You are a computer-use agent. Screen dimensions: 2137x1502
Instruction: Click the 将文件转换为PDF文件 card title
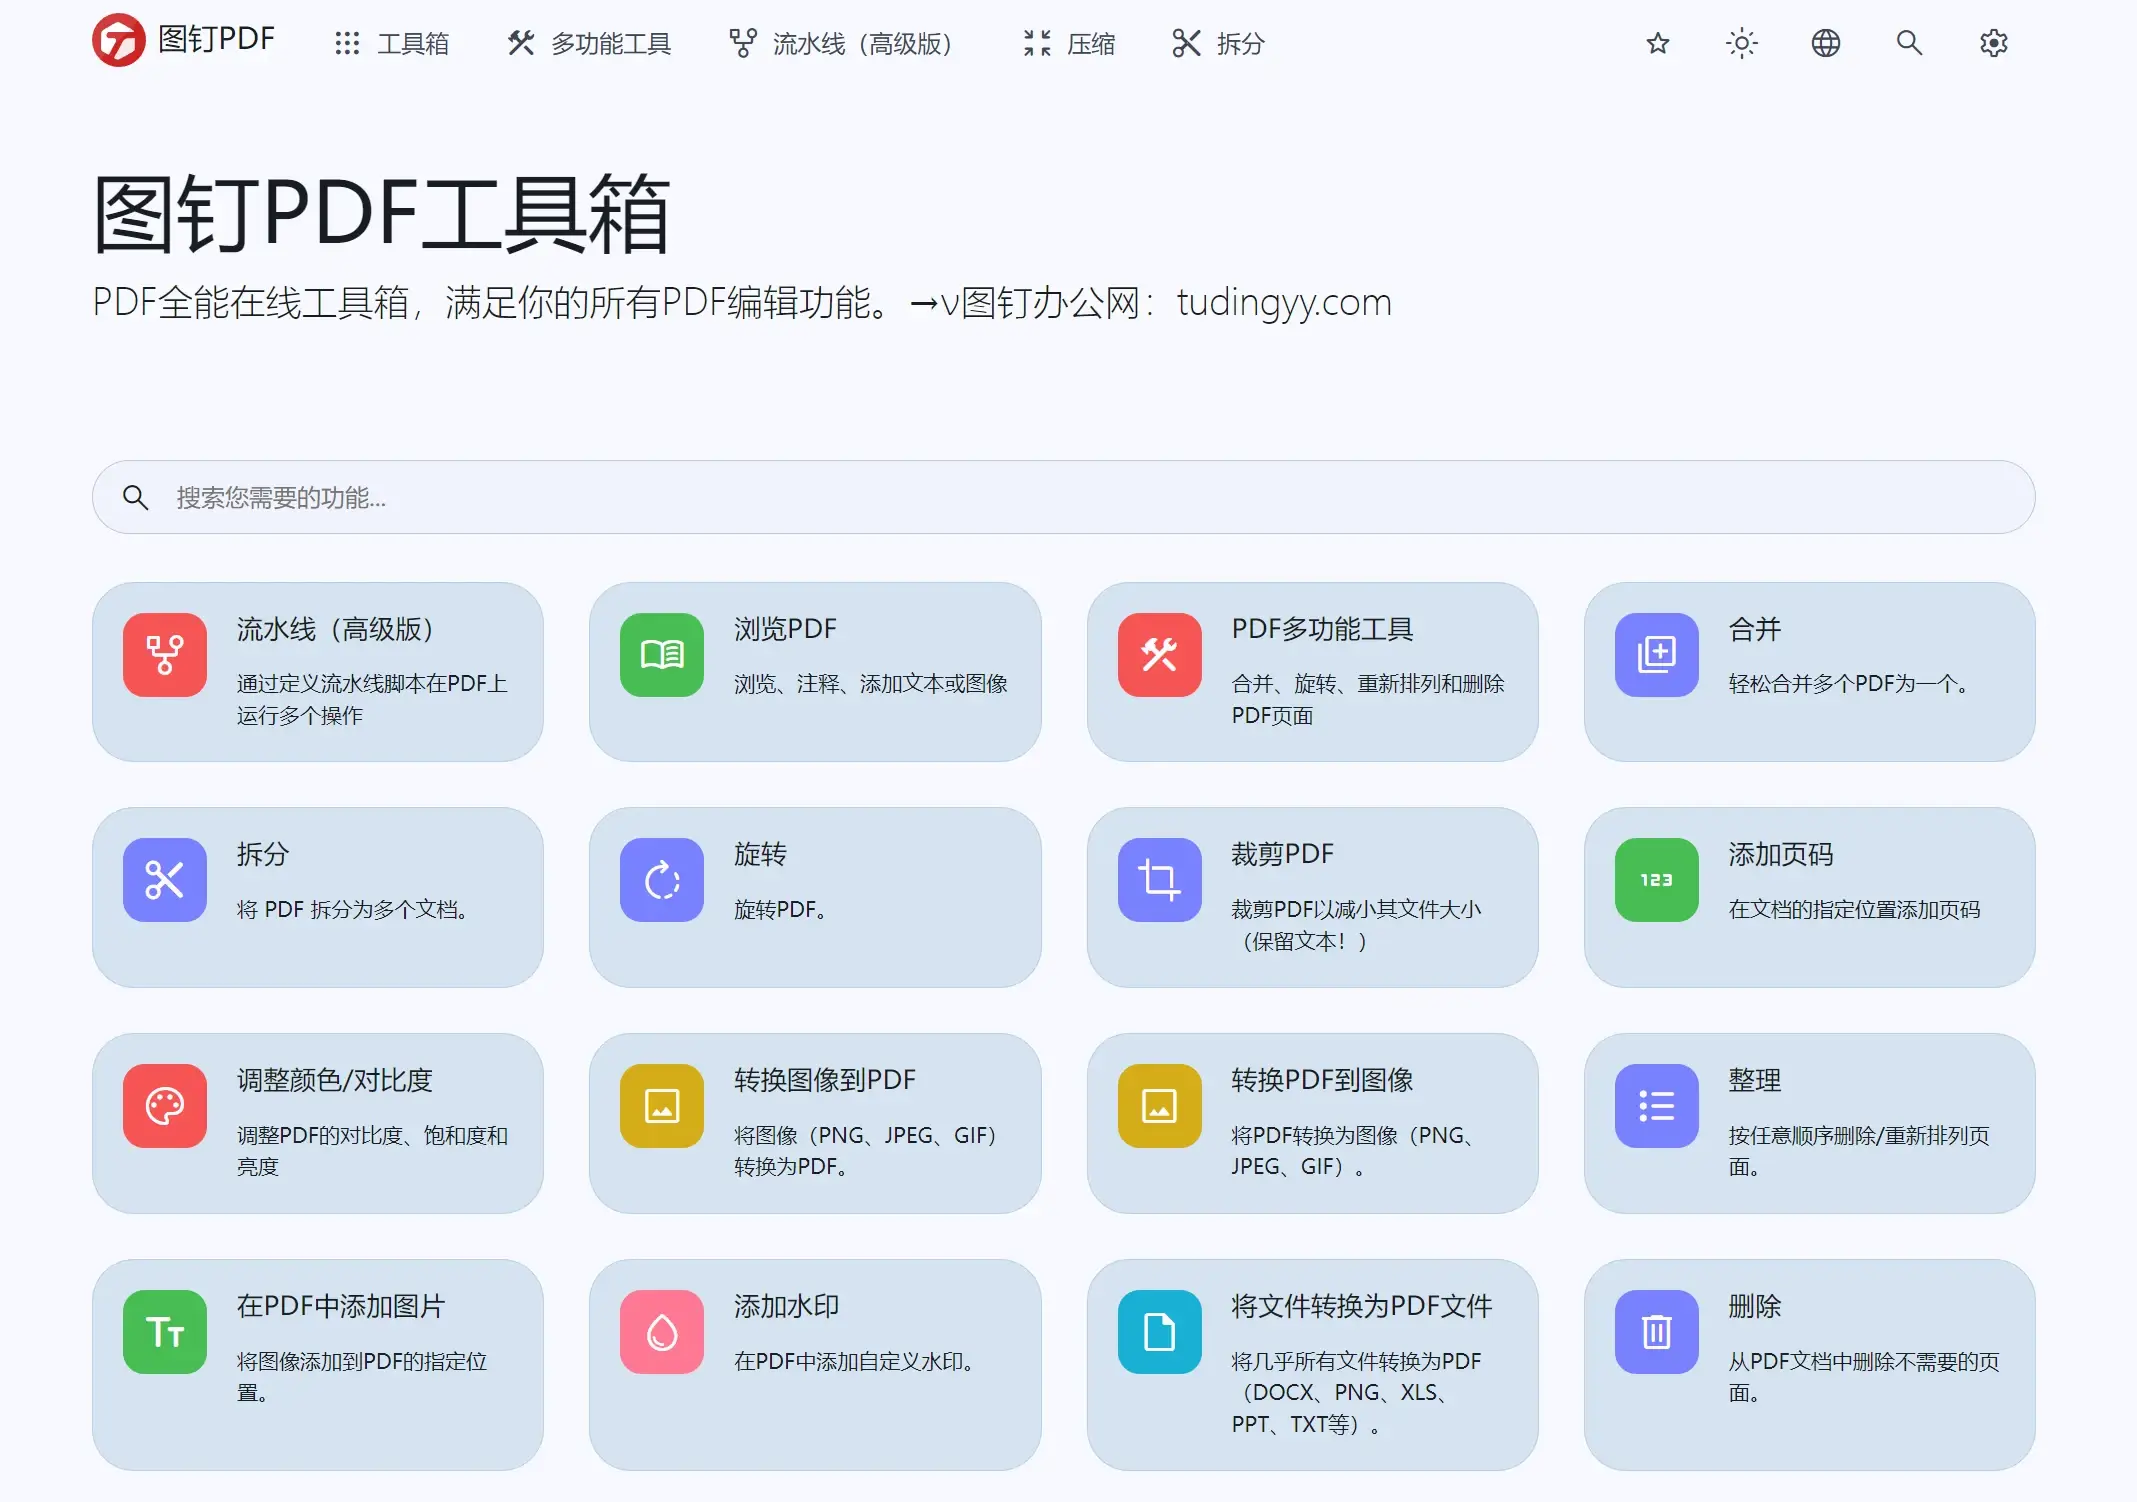pyautogui.click(x=1362, y=1306)
